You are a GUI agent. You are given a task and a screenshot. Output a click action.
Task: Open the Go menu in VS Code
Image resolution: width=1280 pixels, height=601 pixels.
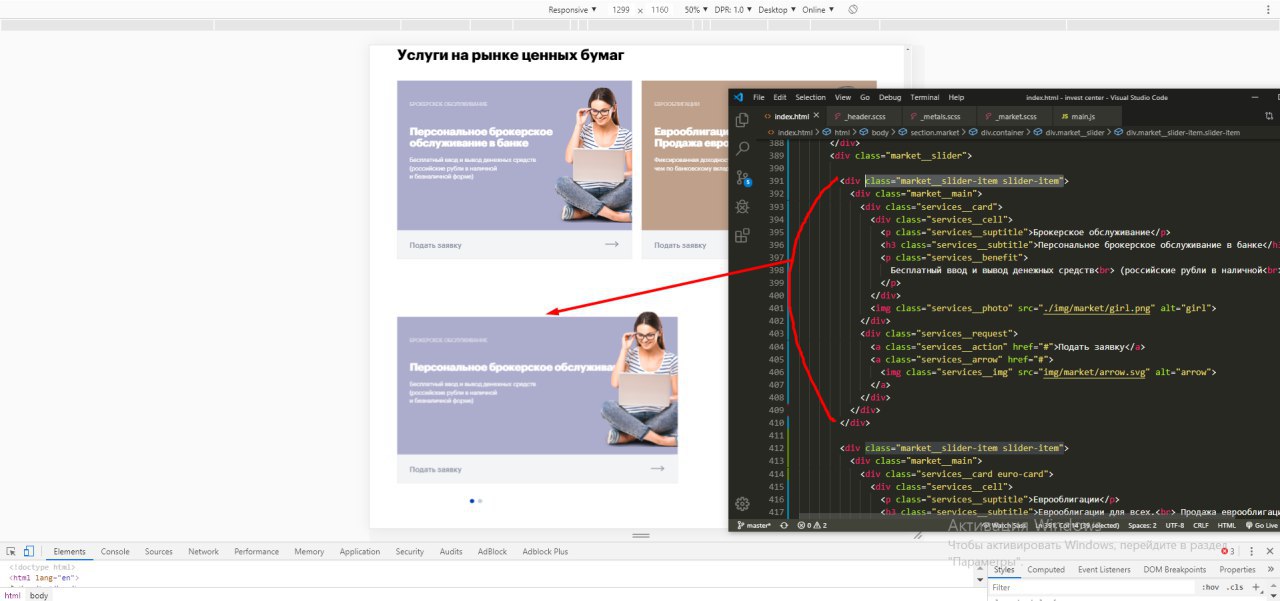point(865,97)
